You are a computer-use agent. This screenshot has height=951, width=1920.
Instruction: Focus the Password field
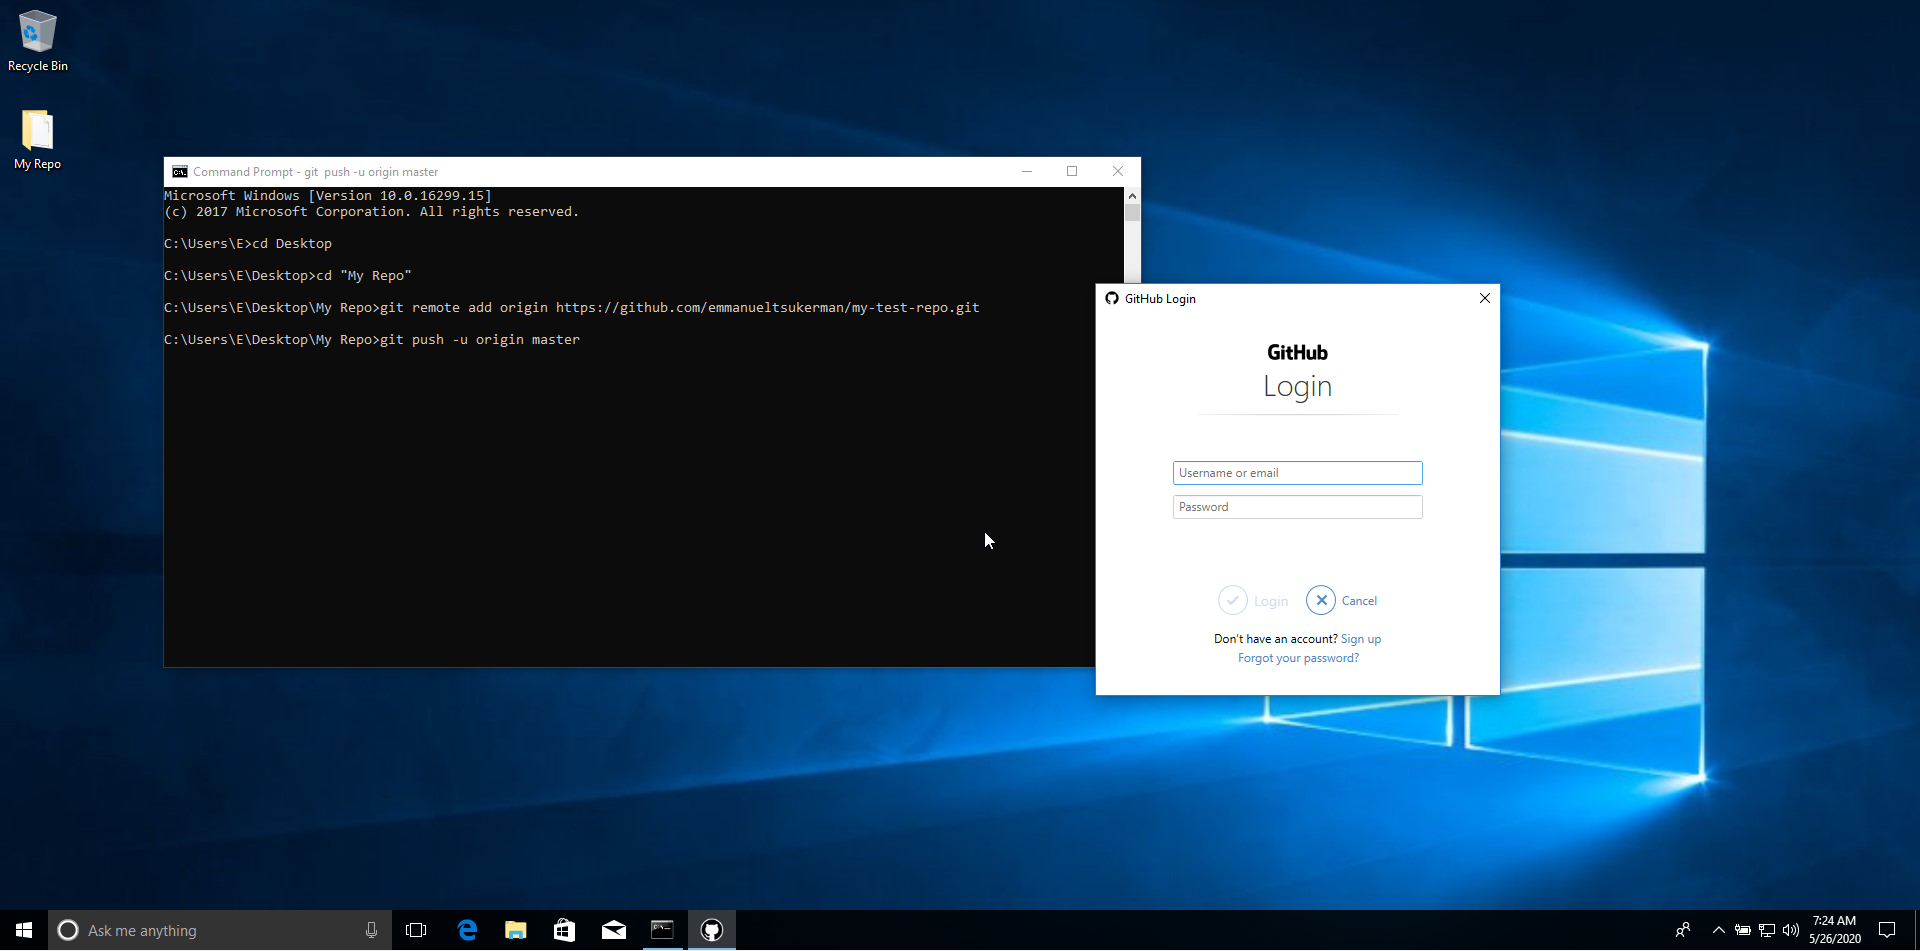1297,507
